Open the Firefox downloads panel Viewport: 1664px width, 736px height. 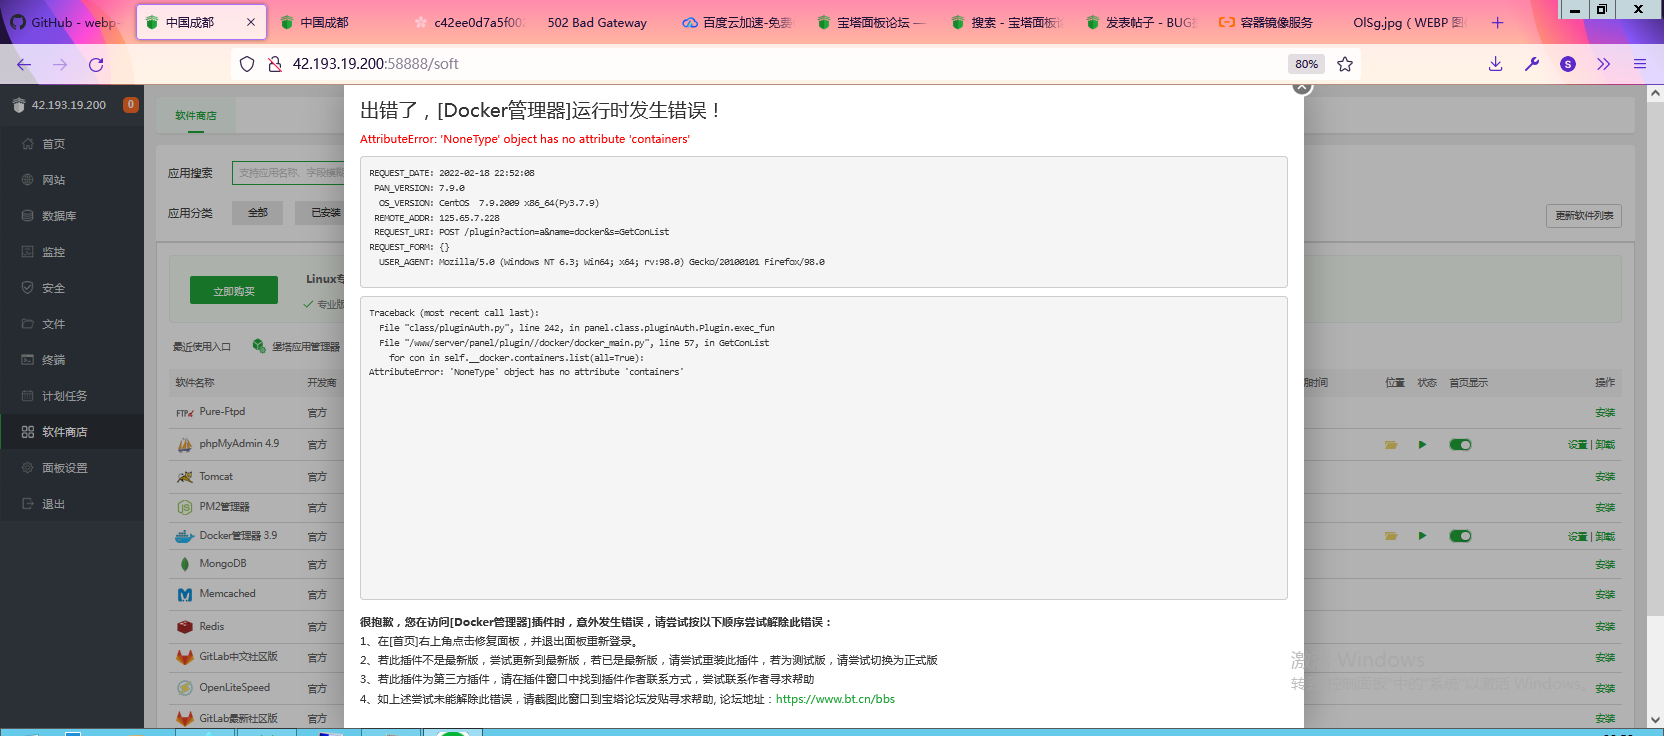1496,64
